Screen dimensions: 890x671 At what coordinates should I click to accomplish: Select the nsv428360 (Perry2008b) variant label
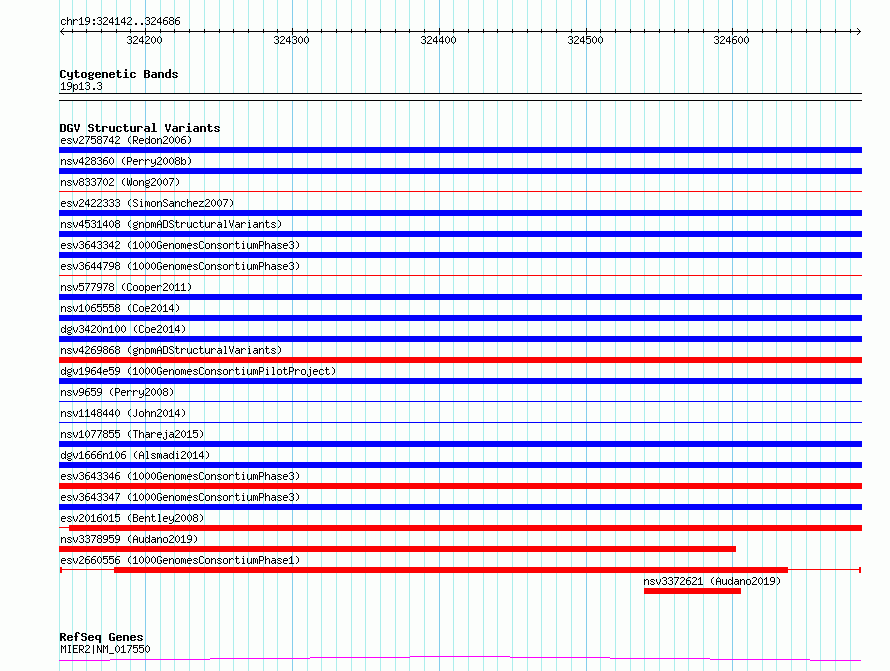[126, 161]
